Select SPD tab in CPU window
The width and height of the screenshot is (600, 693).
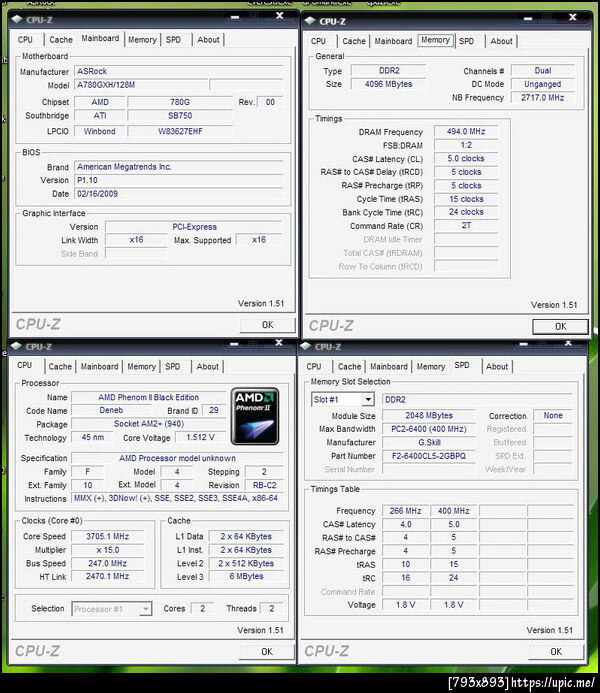[172, 366]
